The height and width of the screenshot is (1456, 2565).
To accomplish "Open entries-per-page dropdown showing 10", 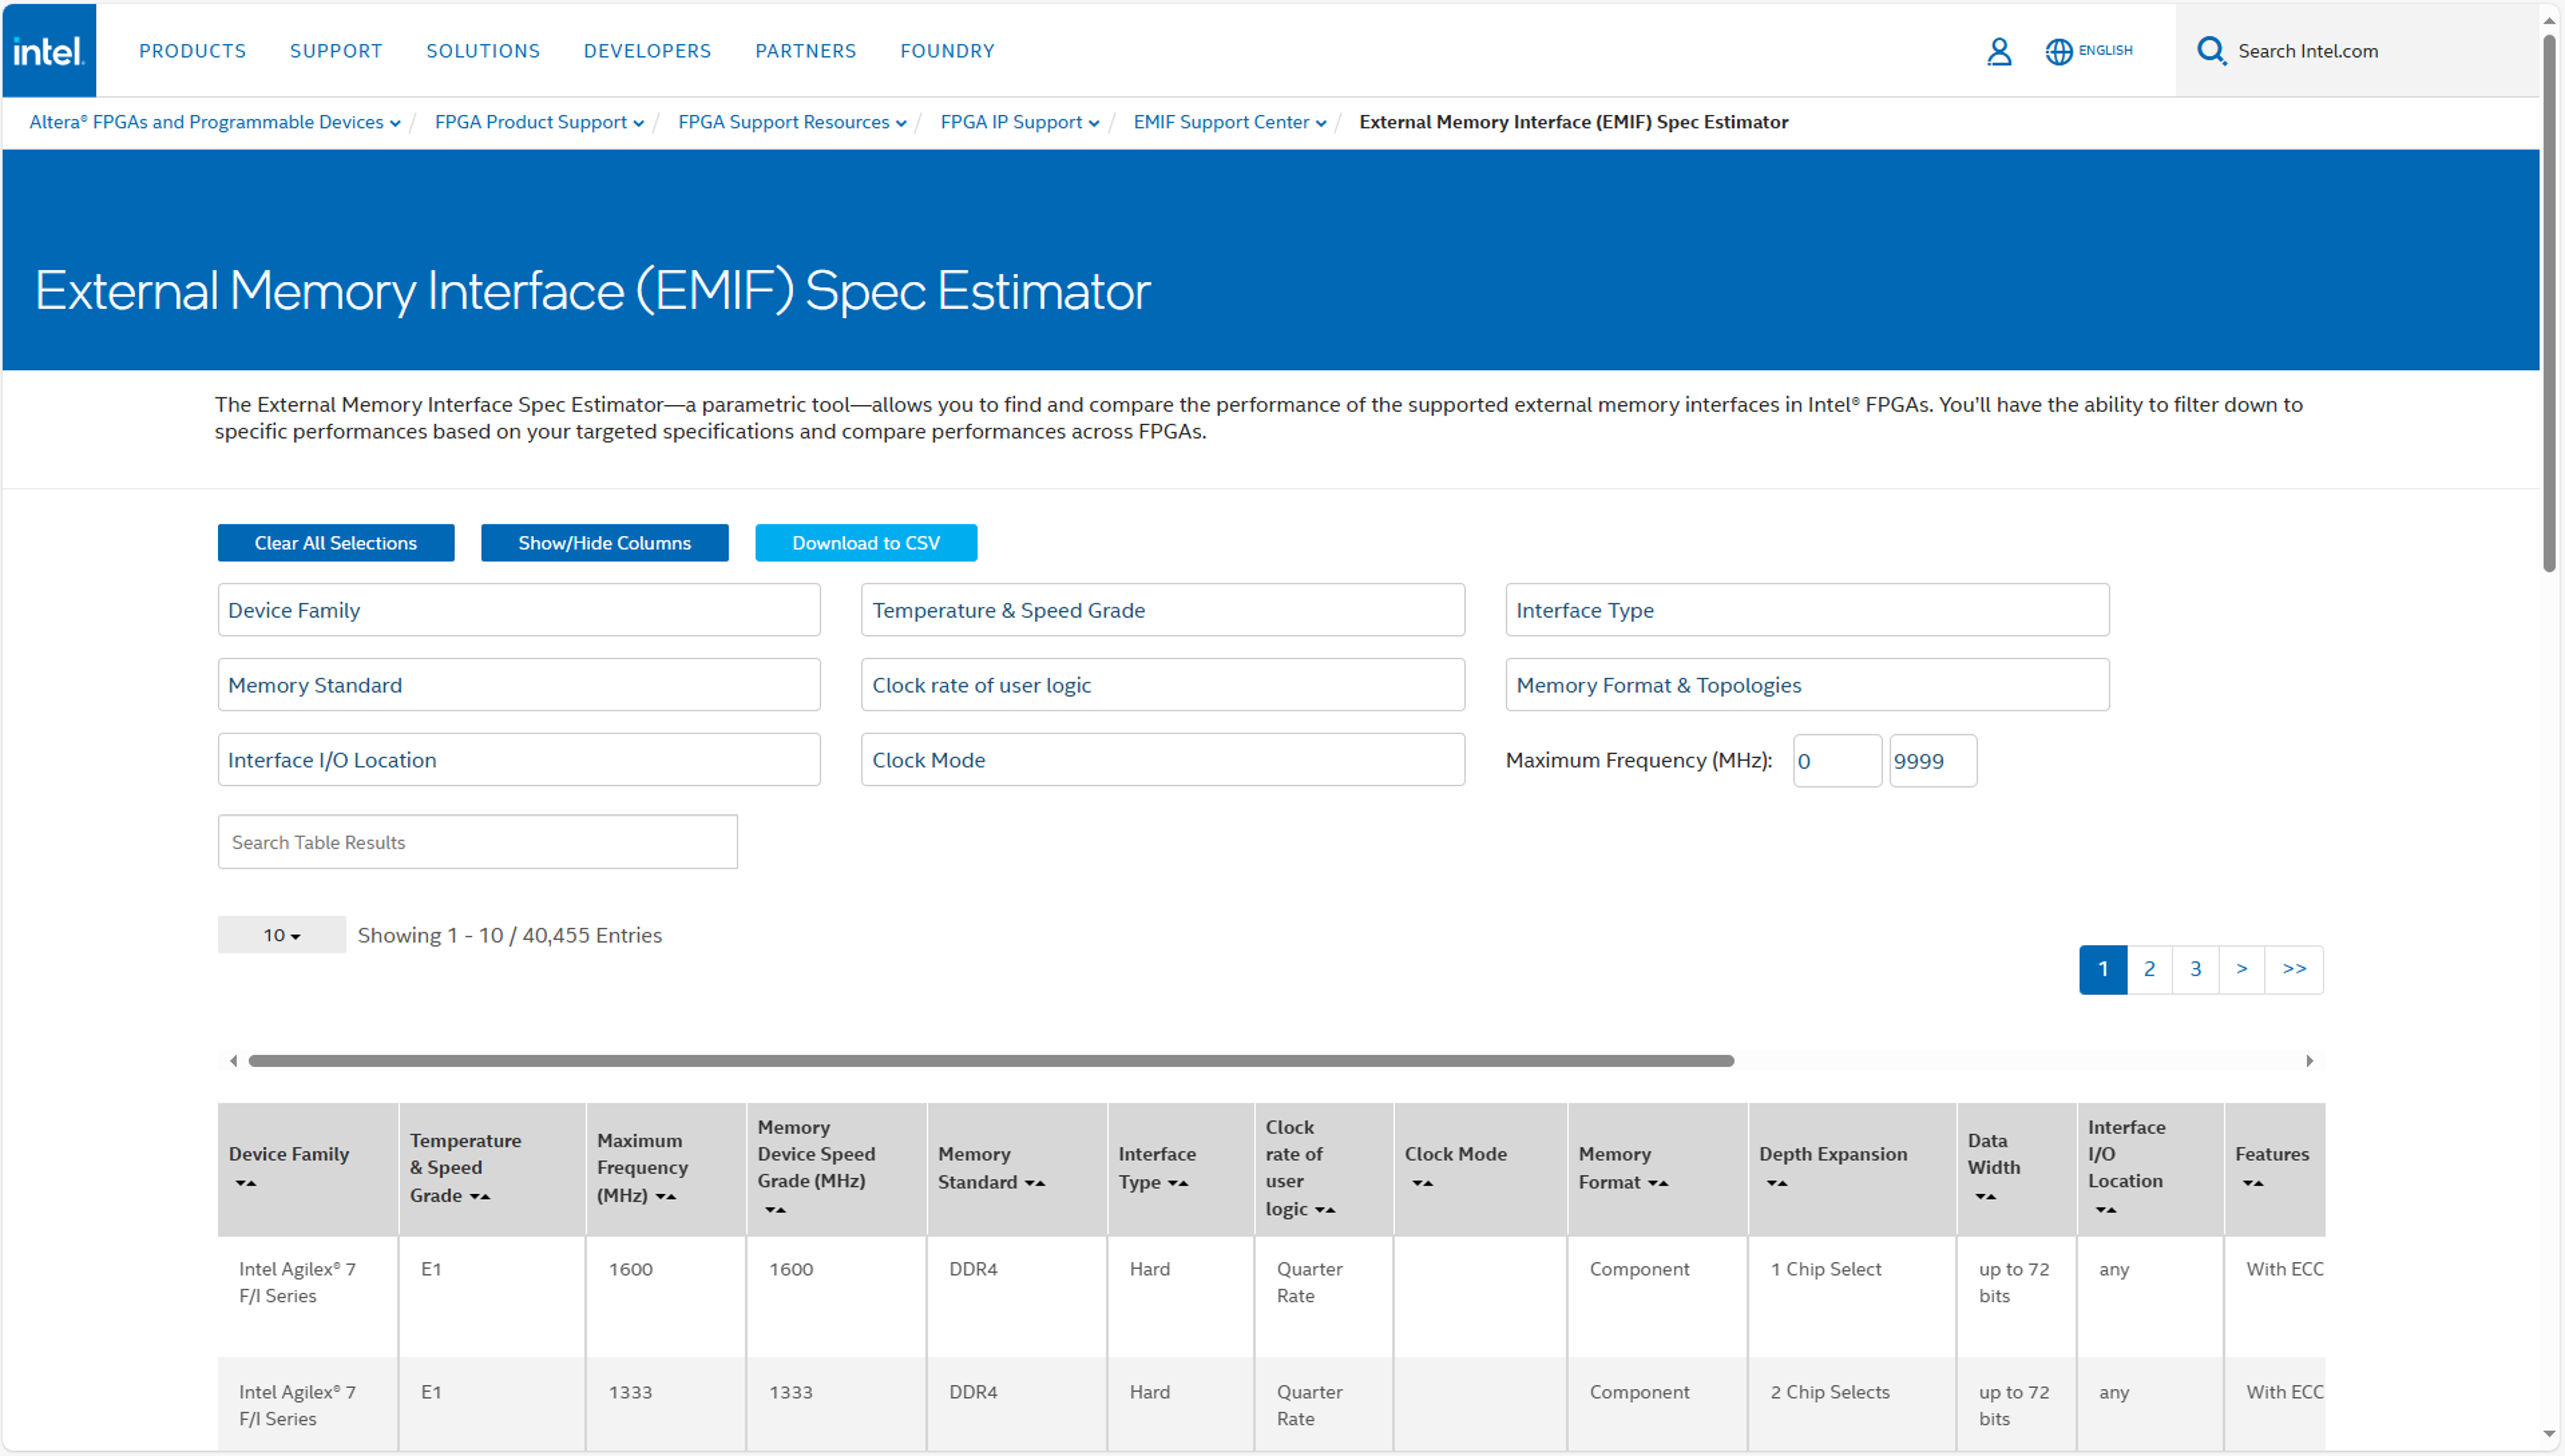I will coord(281,935).
